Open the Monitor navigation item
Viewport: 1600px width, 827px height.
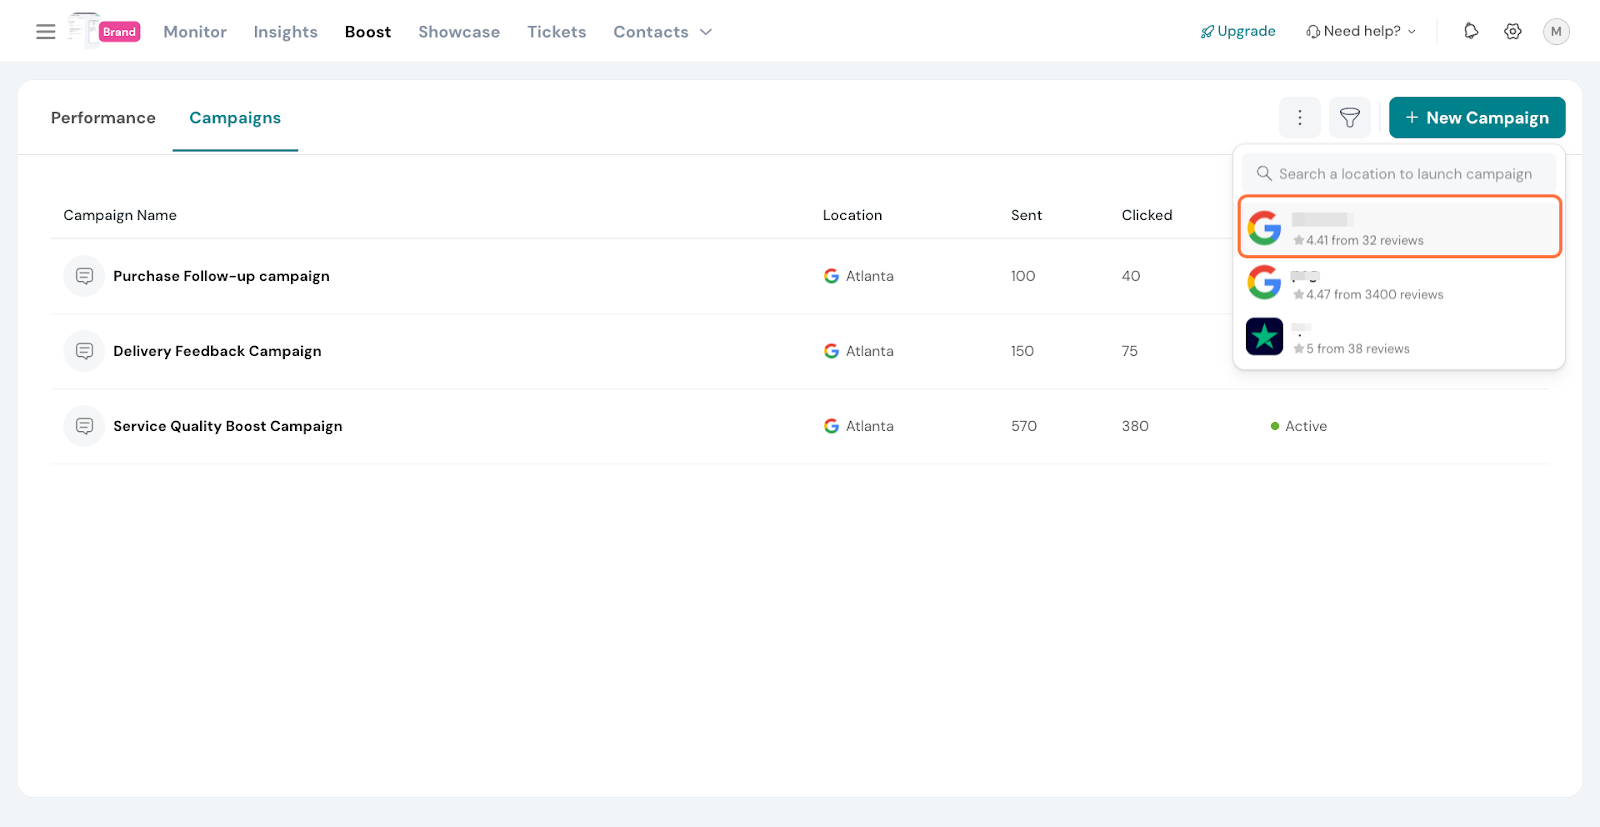tap(195, 32)
